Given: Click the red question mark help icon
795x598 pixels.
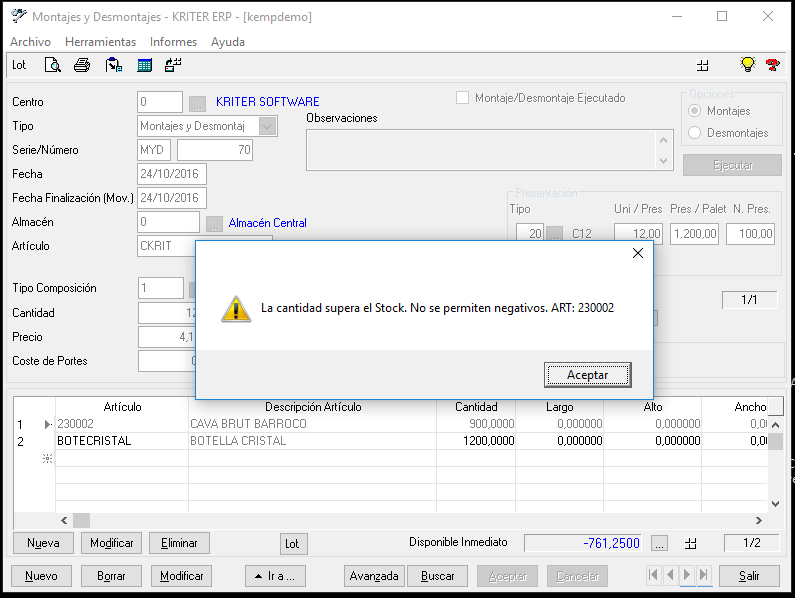Looking at the screenshot, I should click(x=773, y=65).
